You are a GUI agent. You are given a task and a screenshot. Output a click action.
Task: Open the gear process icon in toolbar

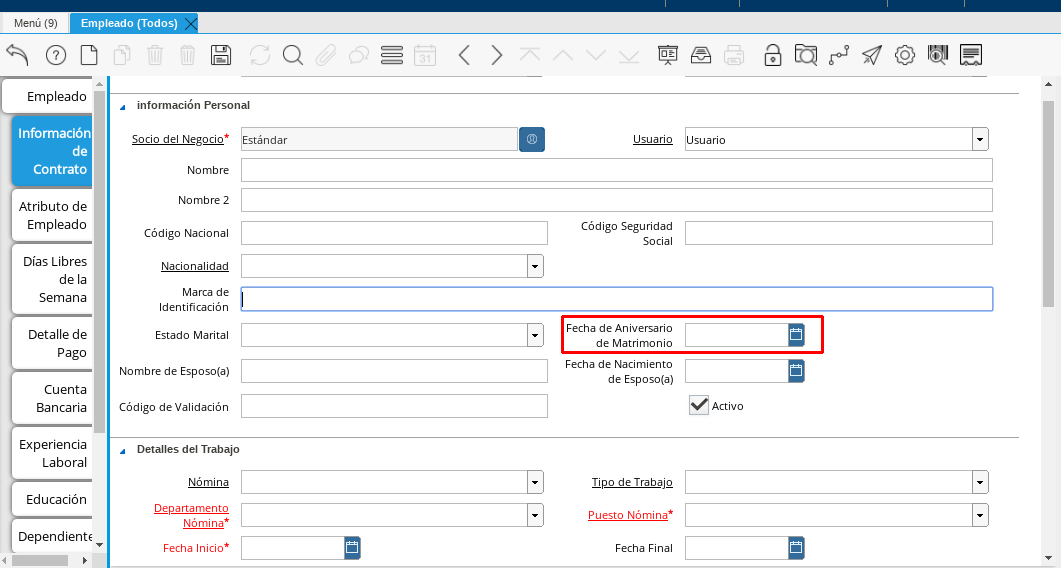coord(904,55)
